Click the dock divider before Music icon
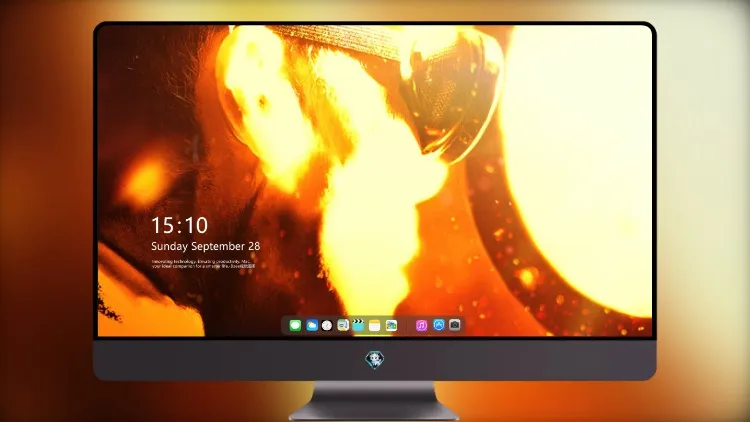This screenshot has height=422, width=750. click(x=407, y=325)
